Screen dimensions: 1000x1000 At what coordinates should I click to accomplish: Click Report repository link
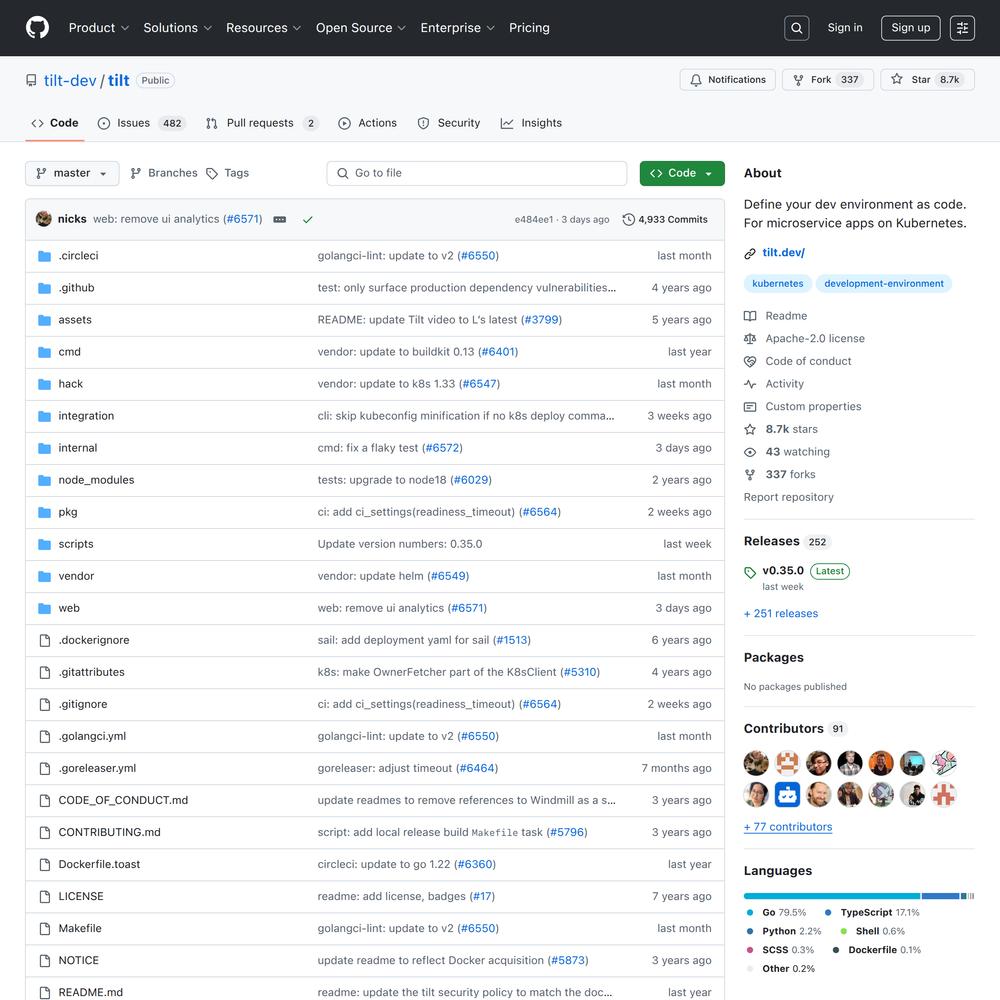tap(788, 497)
